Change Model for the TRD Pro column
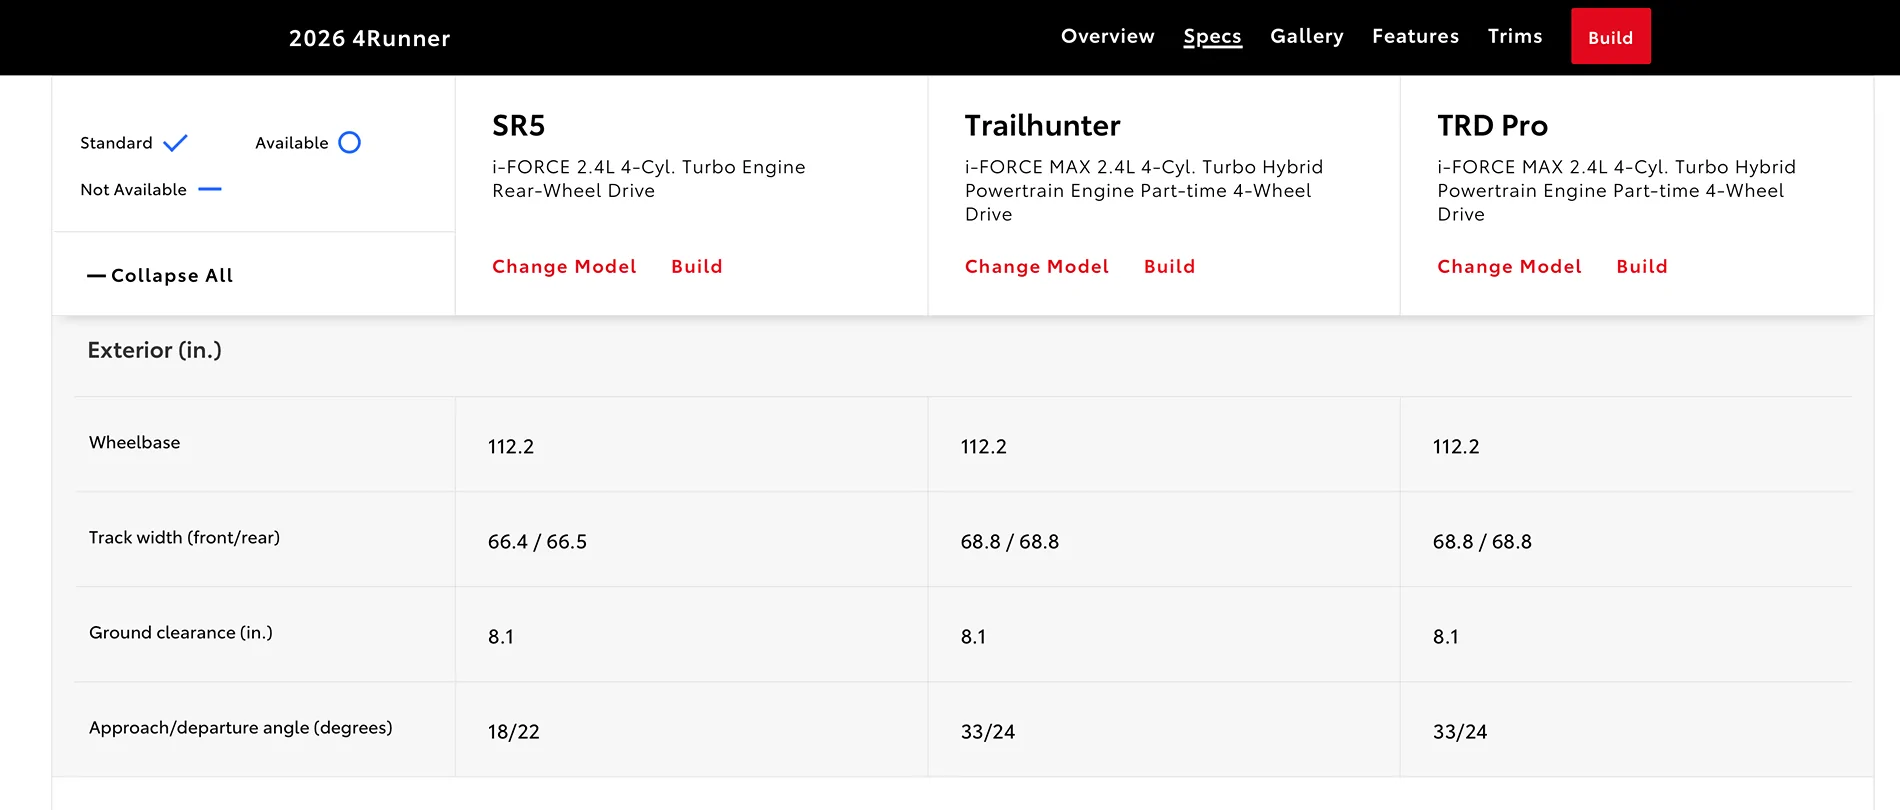This screenshot has width=1900, height=810. click(x=1509, y=267)
